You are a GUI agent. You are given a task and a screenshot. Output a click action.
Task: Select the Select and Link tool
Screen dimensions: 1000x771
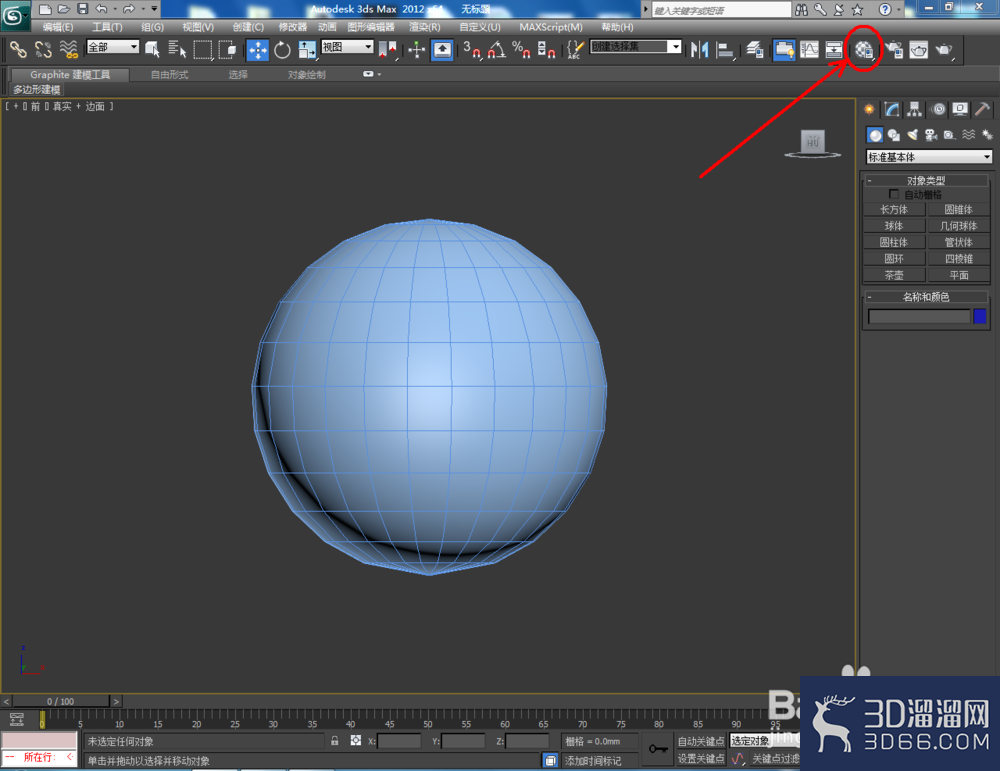pyautogui.click(x=18, y=50)
